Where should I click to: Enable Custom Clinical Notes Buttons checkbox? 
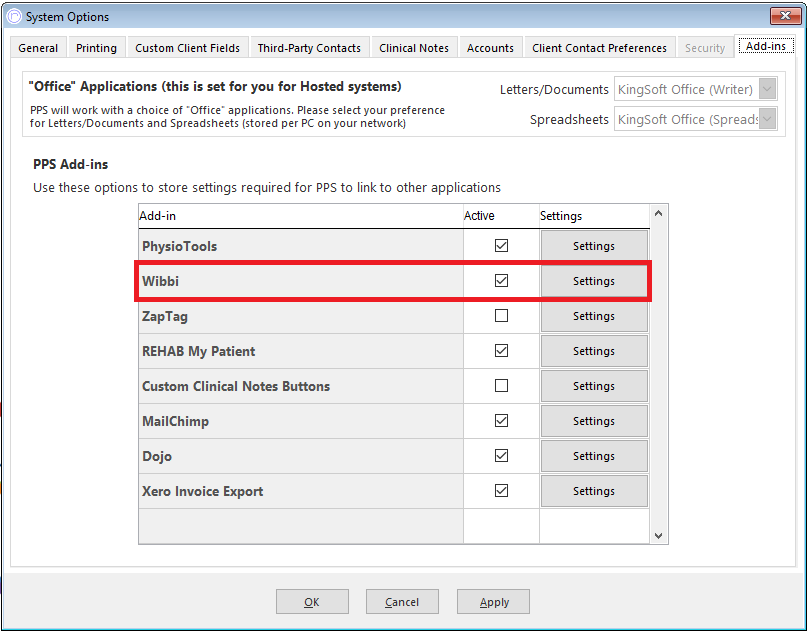tap(501, 385)
